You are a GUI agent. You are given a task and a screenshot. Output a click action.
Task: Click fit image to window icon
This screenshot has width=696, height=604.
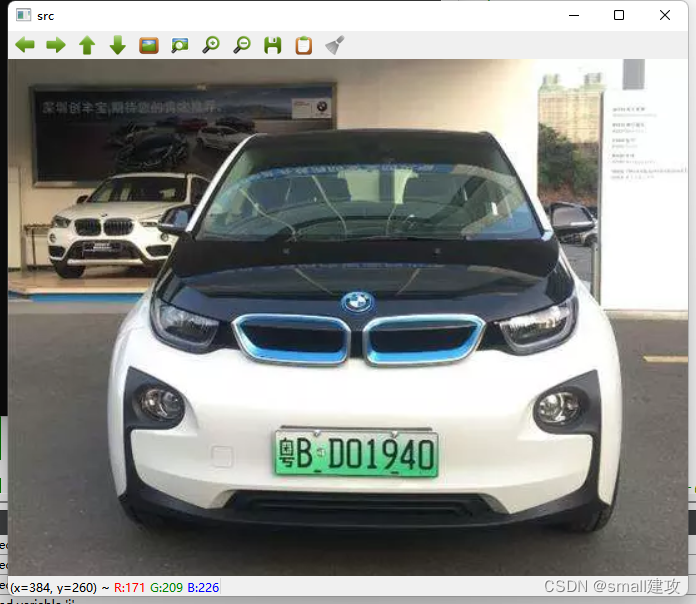tap(180, 45)
